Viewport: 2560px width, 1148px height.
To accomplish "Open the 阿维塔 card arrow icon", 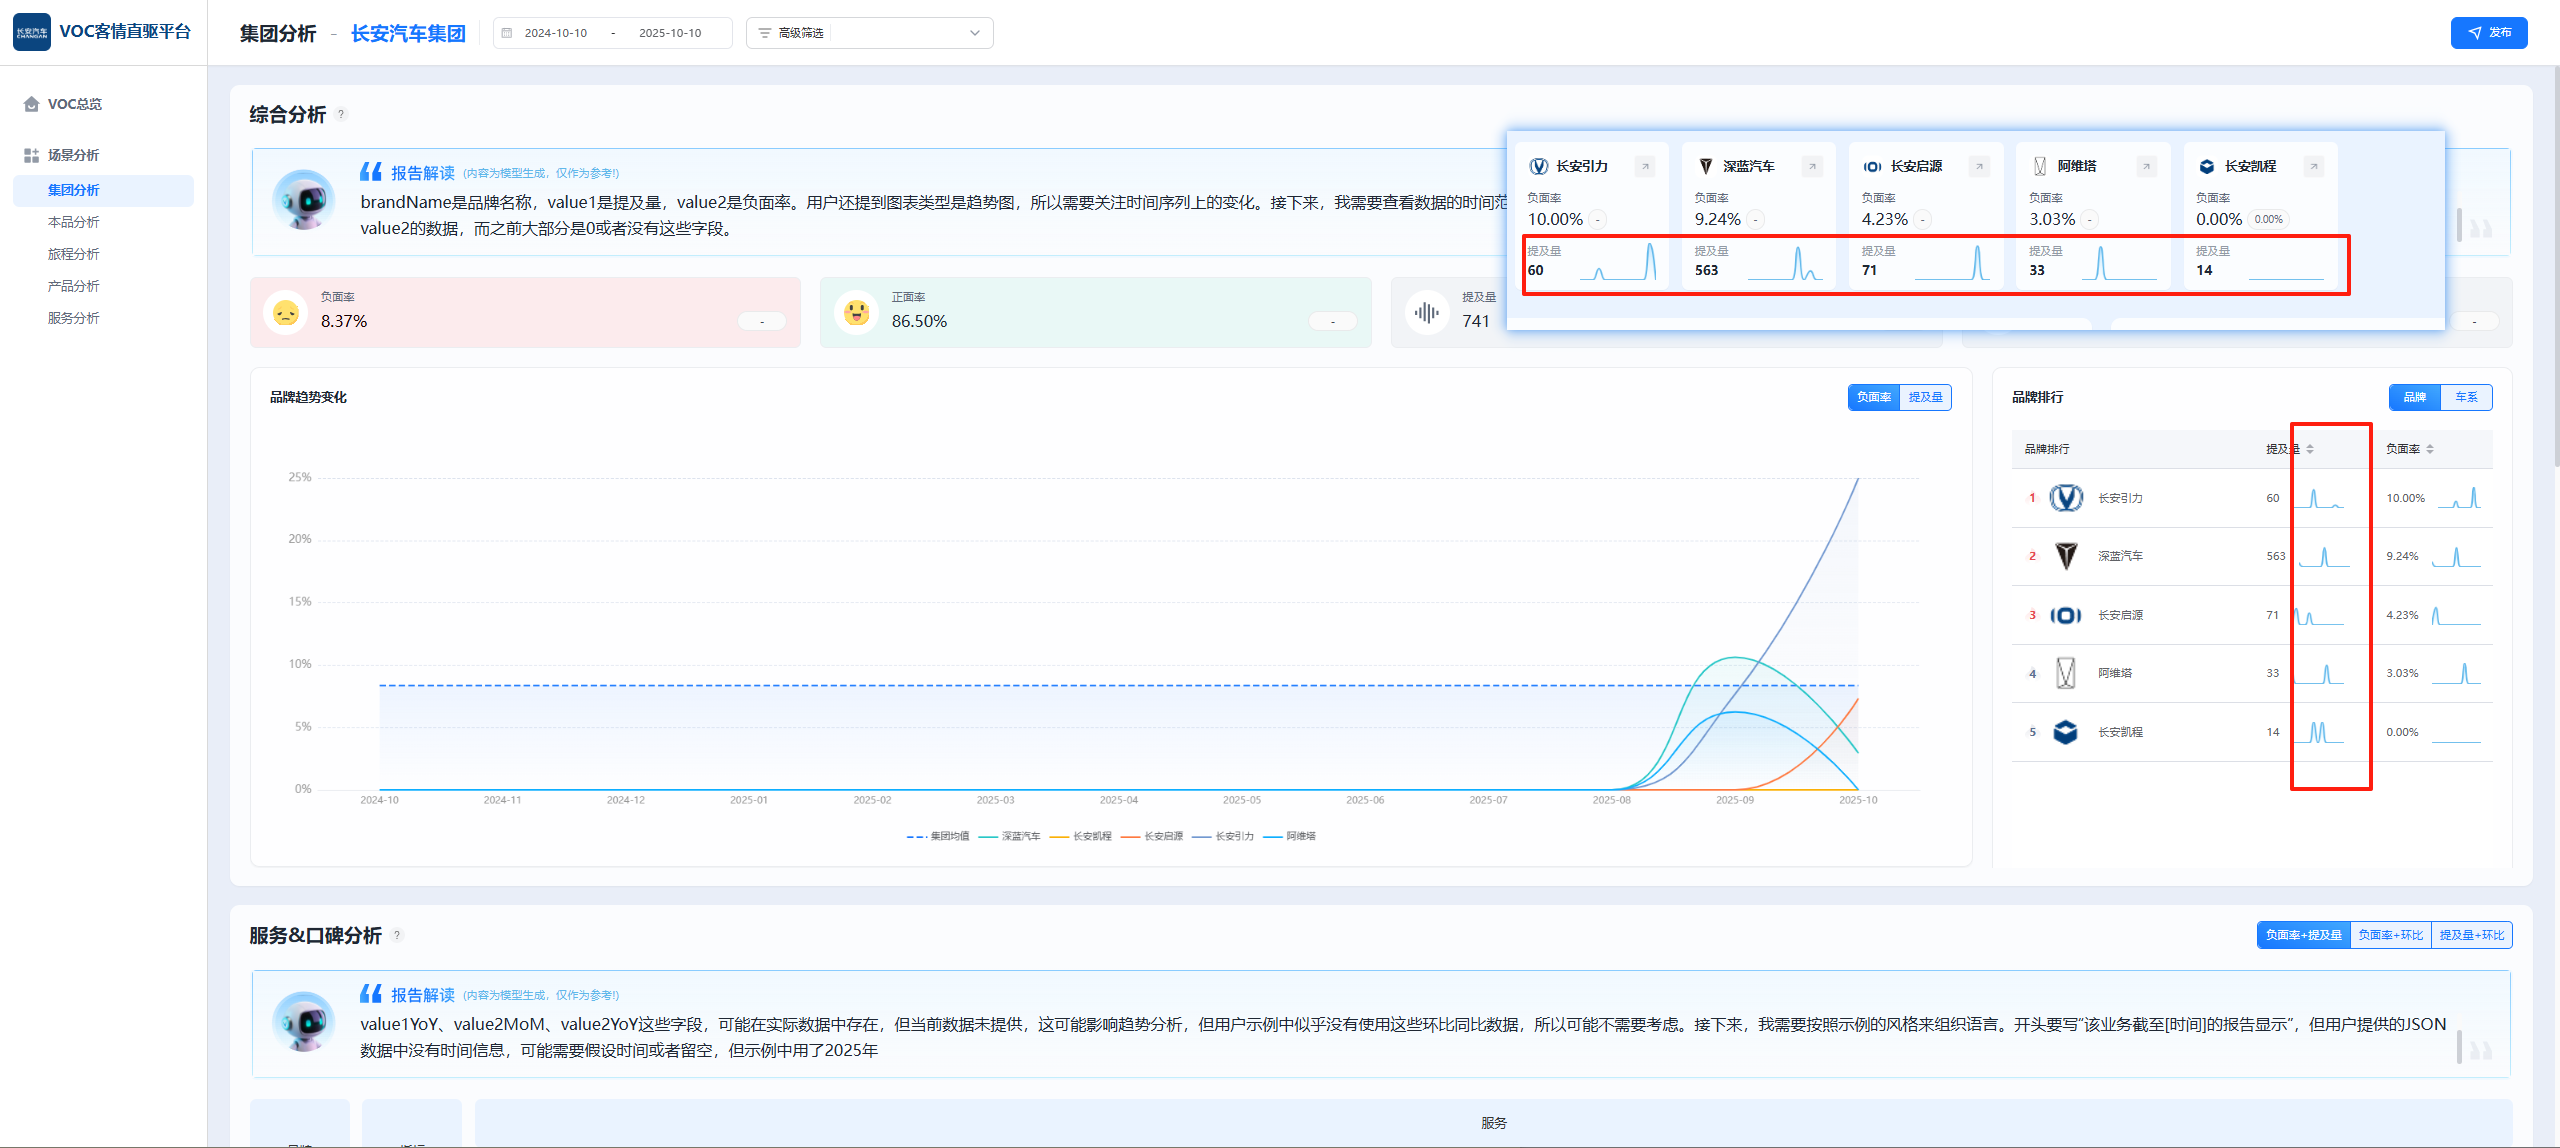I will 2146,167.
